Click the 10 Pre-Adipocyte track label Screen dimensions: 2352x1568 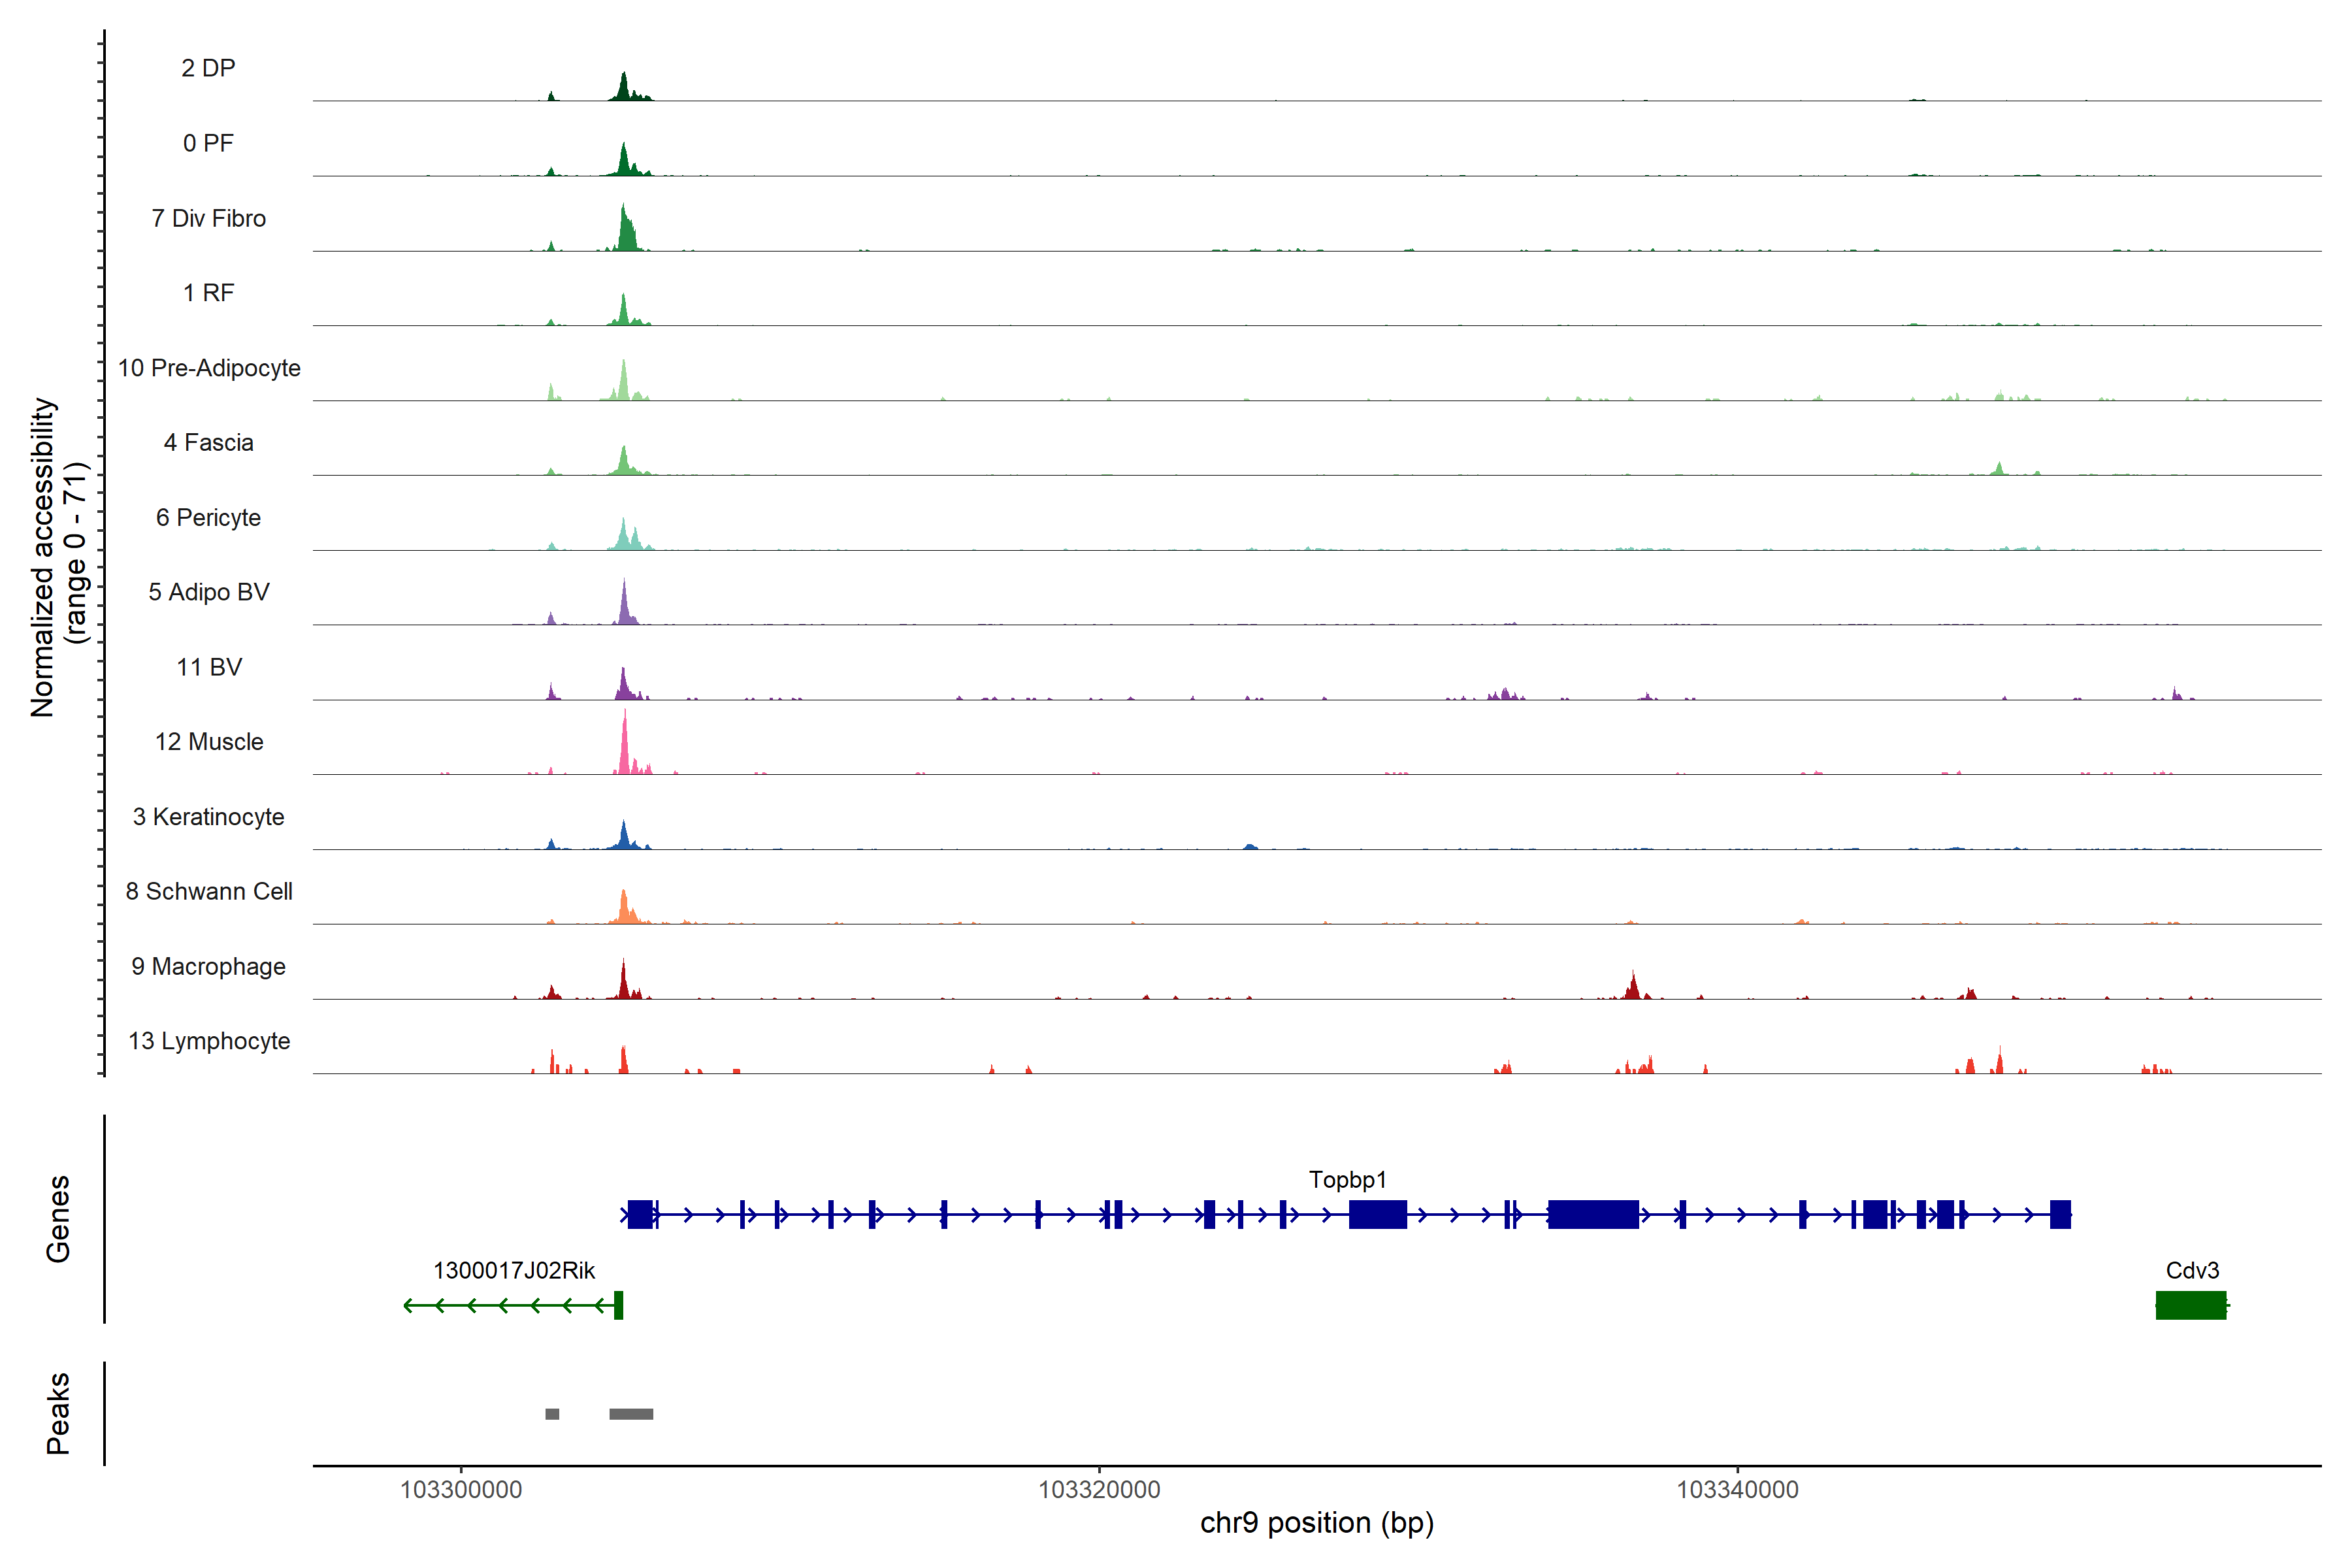click(209, 368)
